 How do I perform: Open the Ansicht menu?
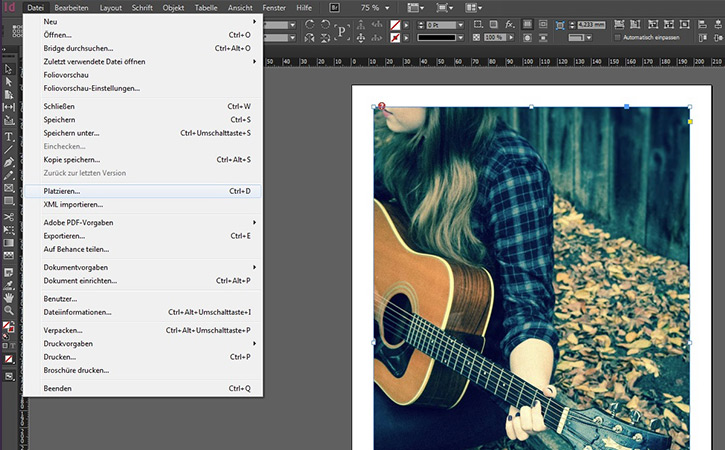coord(240,8)
